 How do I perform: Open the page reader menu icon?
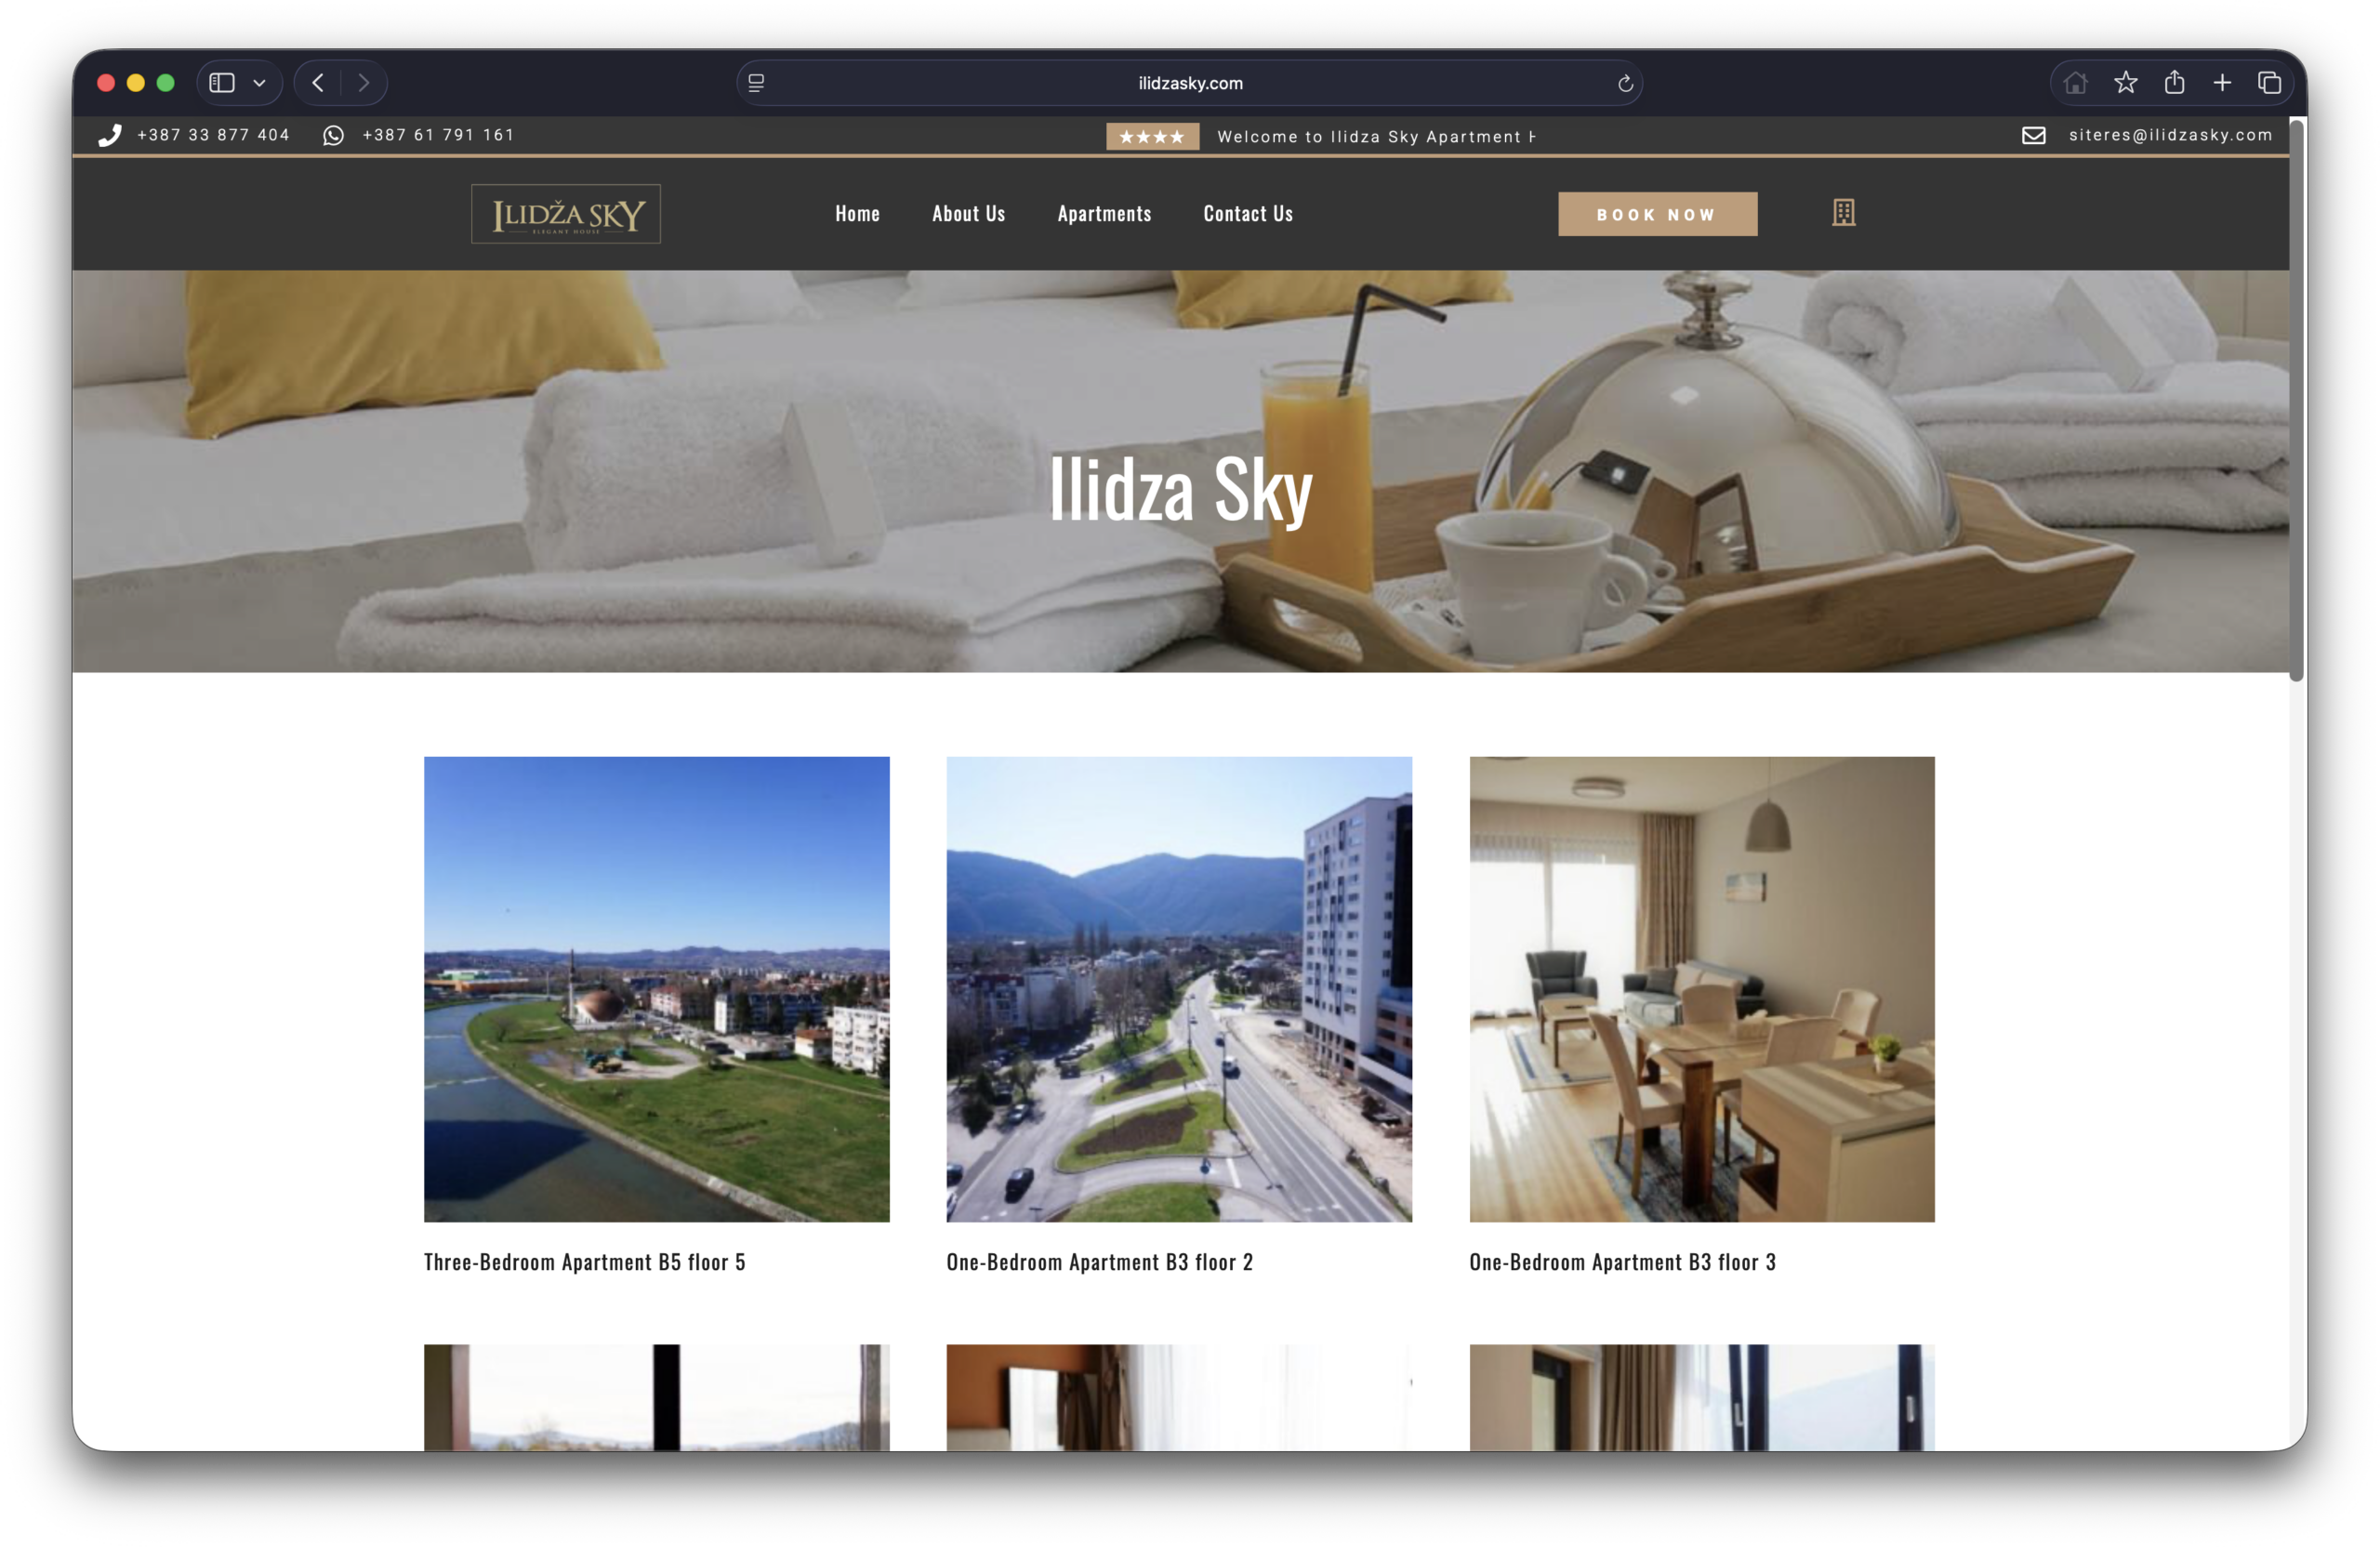(756, 83)
